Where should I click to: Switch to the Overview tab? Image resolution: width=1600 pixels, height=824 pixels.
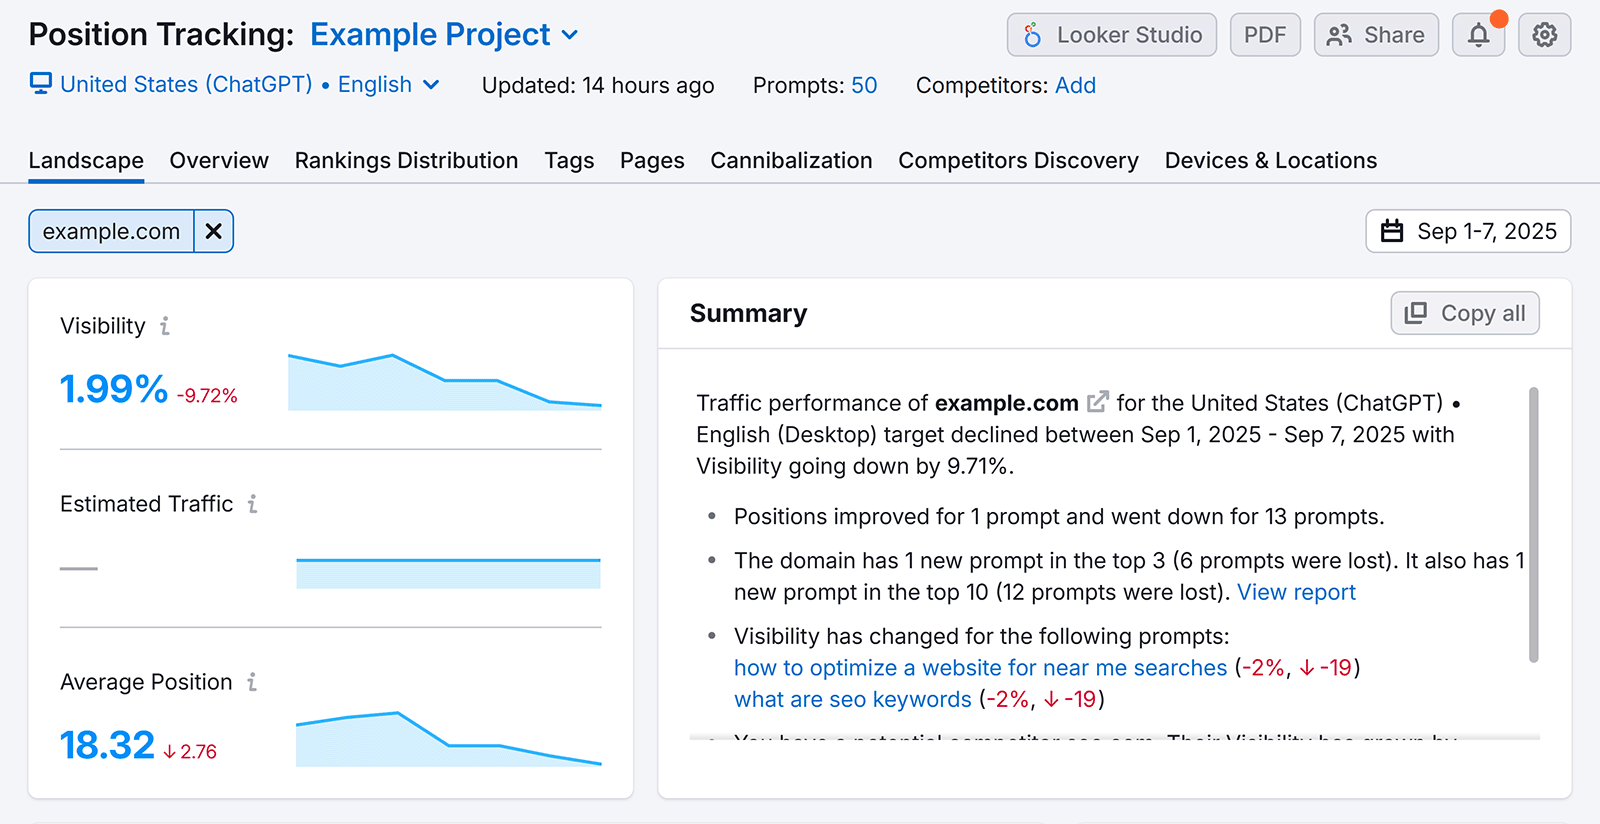(219, 161)
